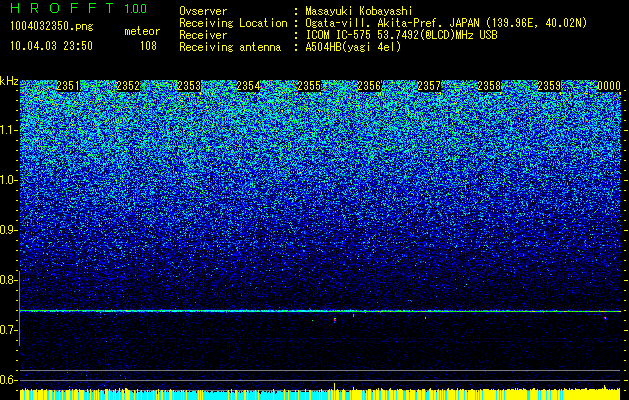Image resolution: width=629 pixels, height=400 pixels.
Task: Click the date stamp 10.04.03 23:50
Action: click(x=51, y=46)
